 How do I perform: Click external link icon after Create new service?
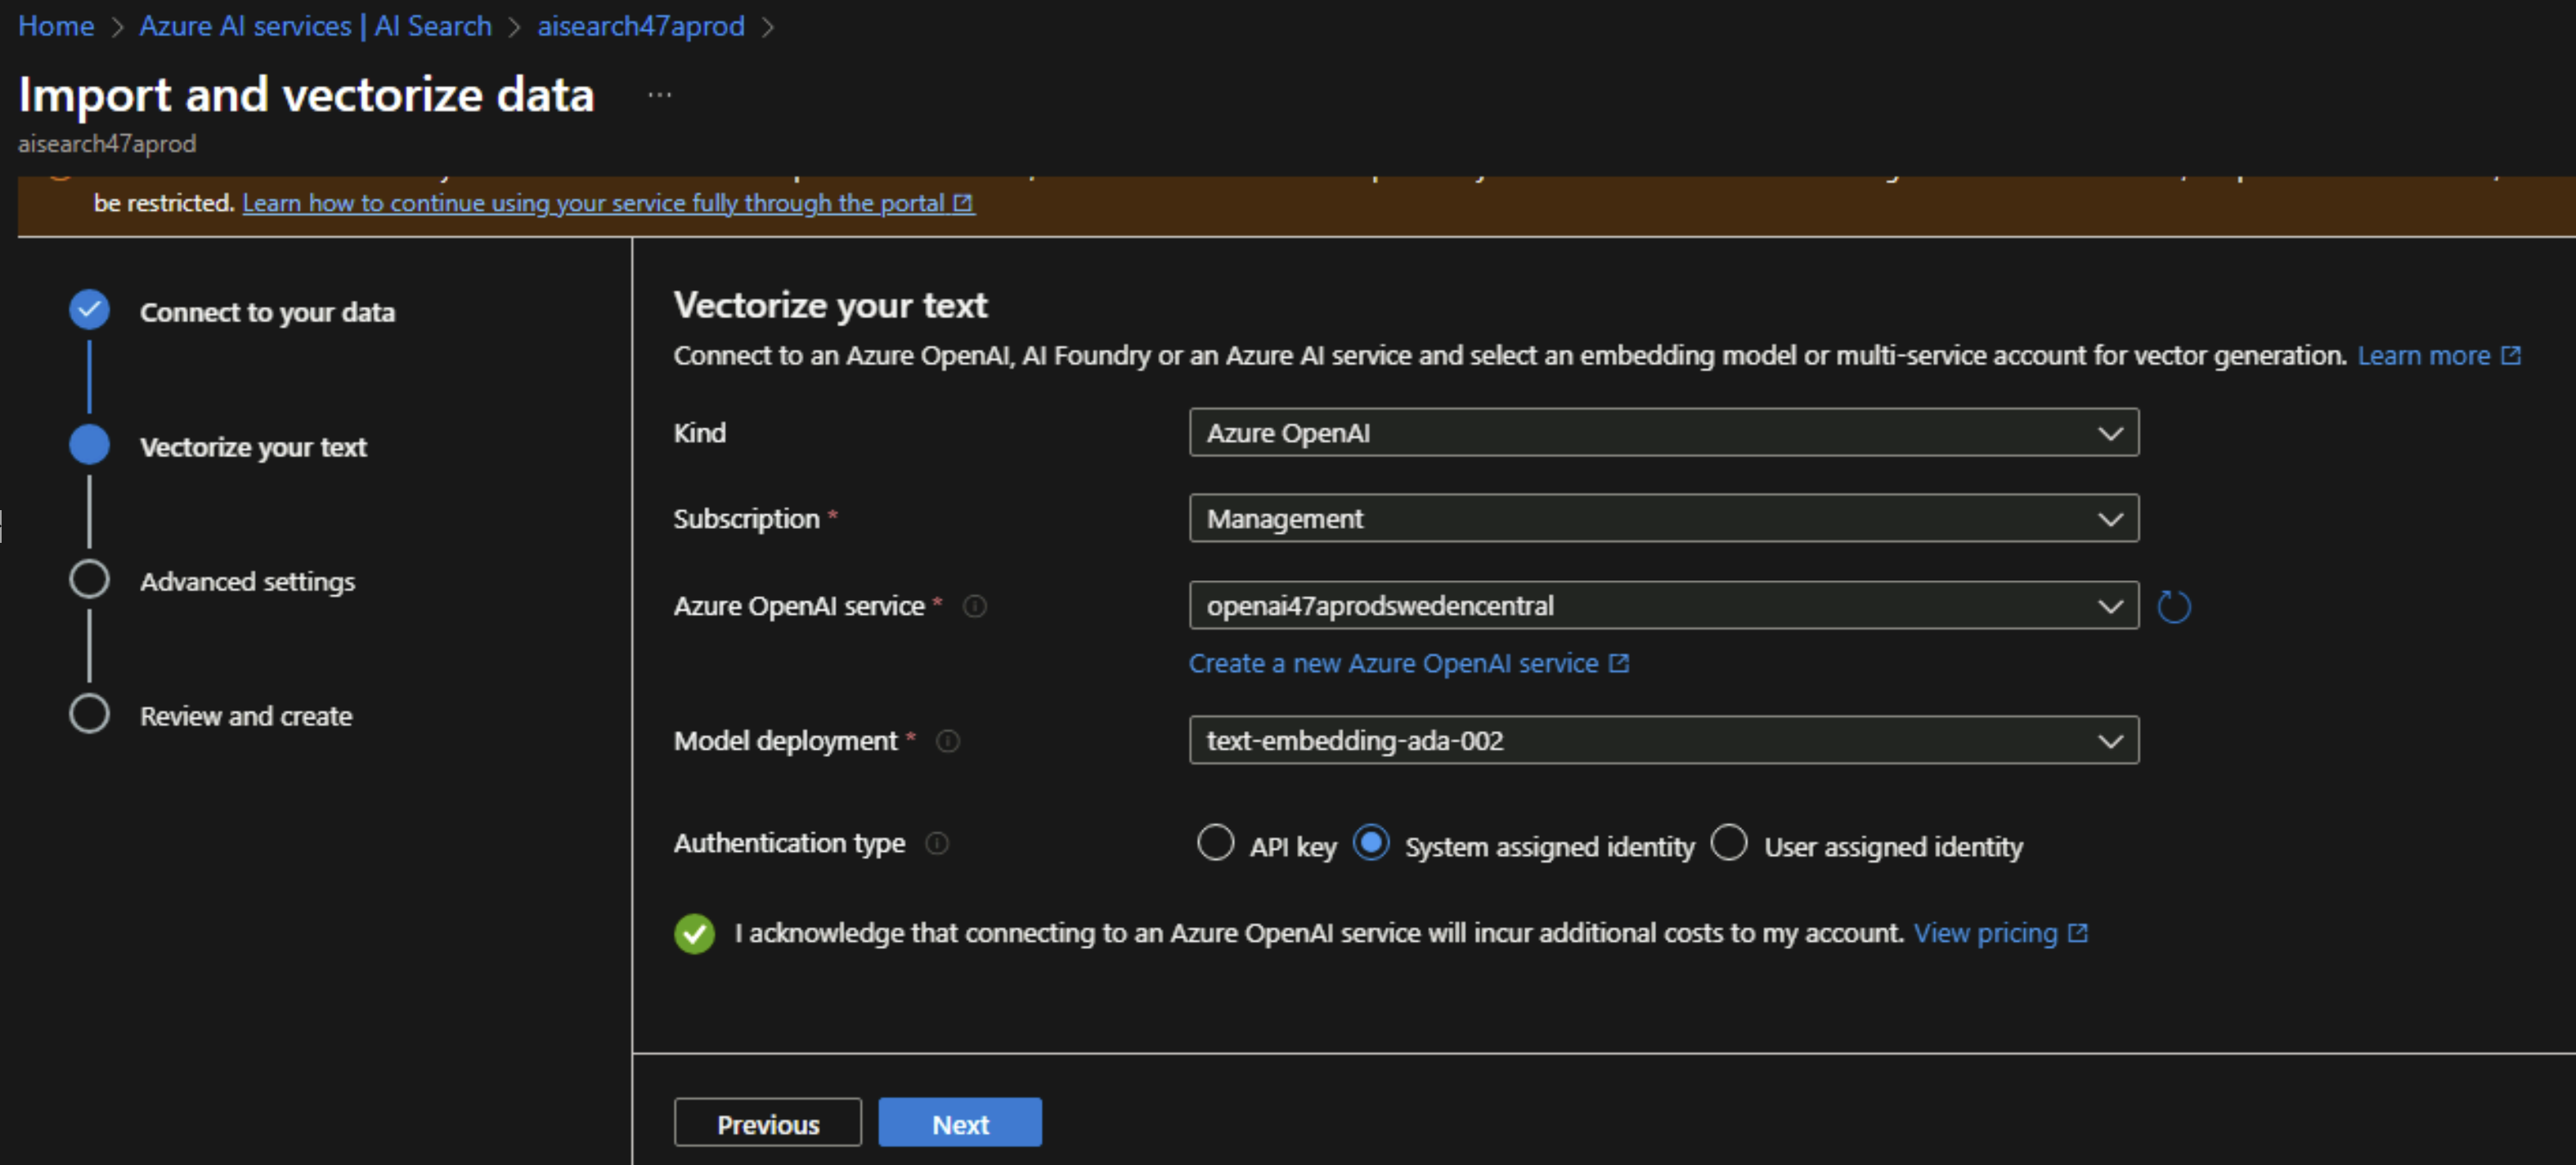pos(1619,663)
